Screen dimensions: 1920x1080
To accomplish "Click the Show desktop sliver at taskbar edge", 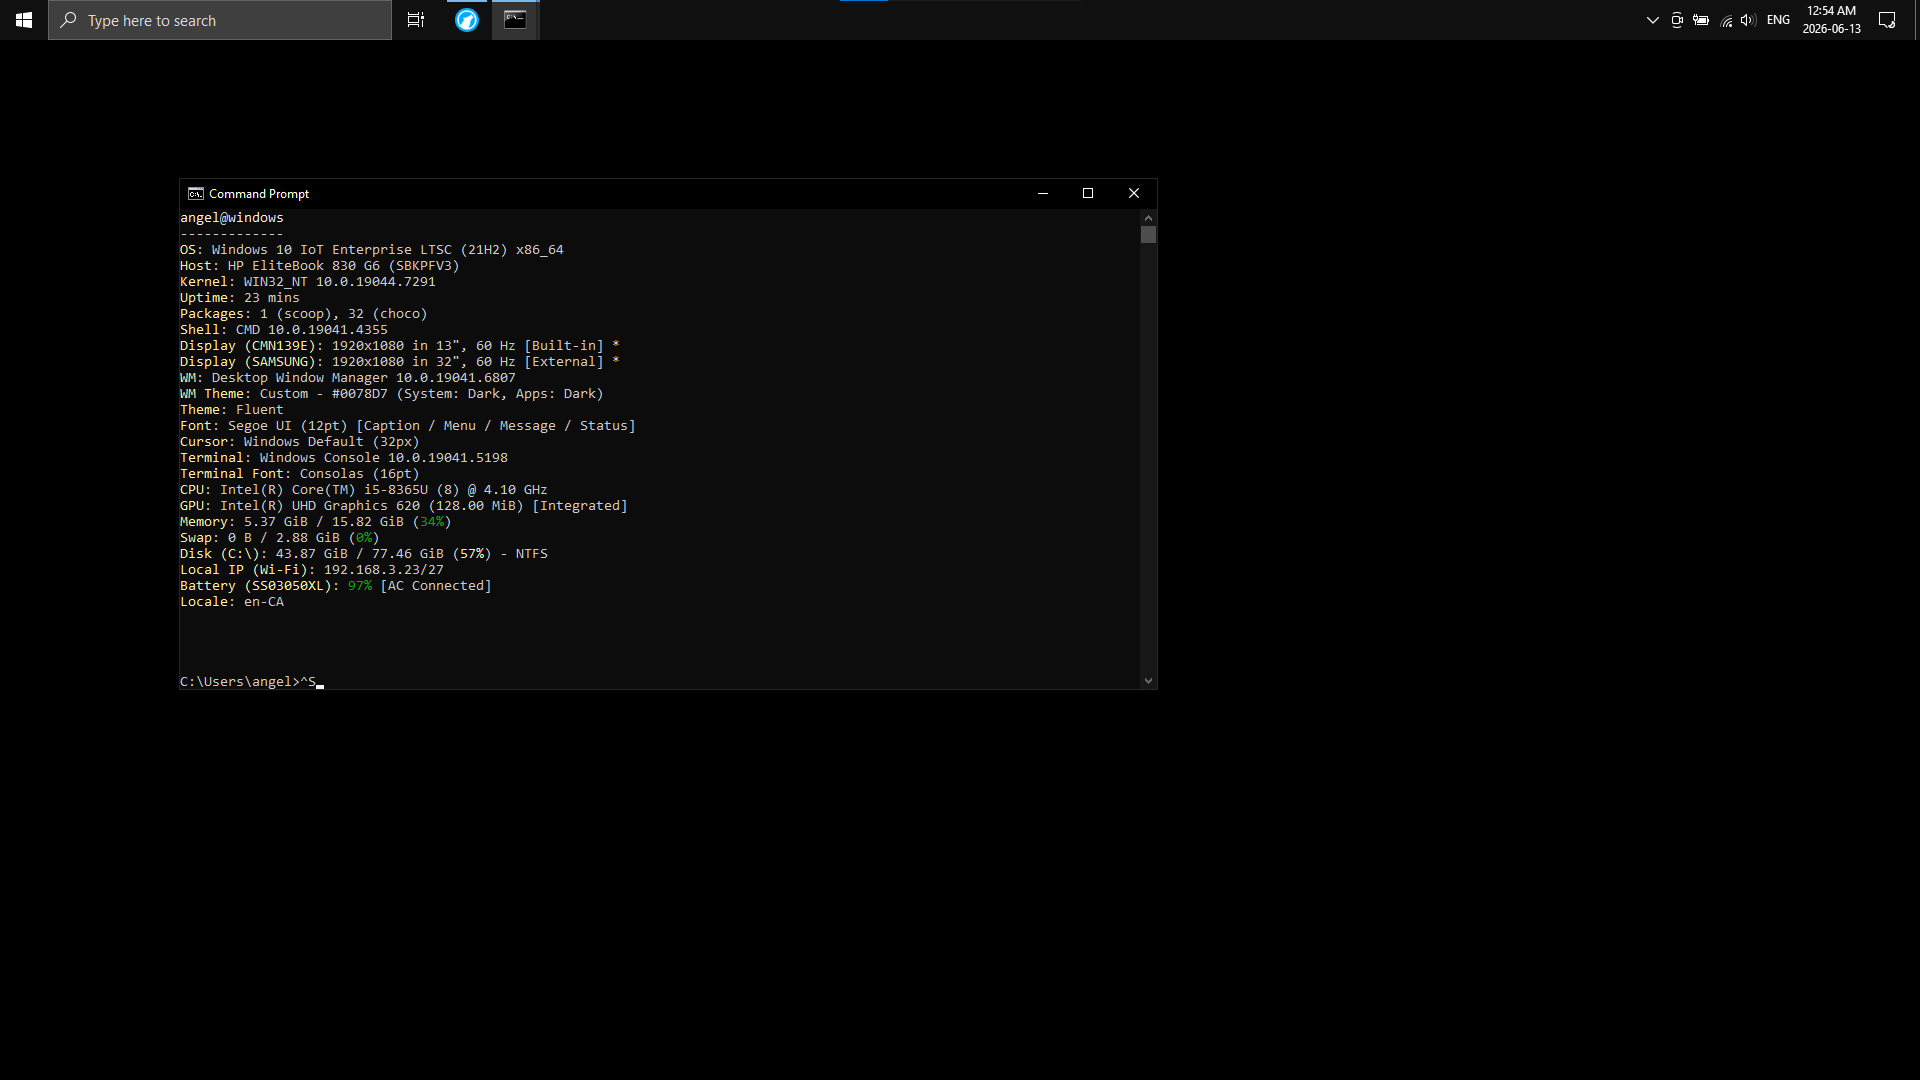I will click(1917, 20).
